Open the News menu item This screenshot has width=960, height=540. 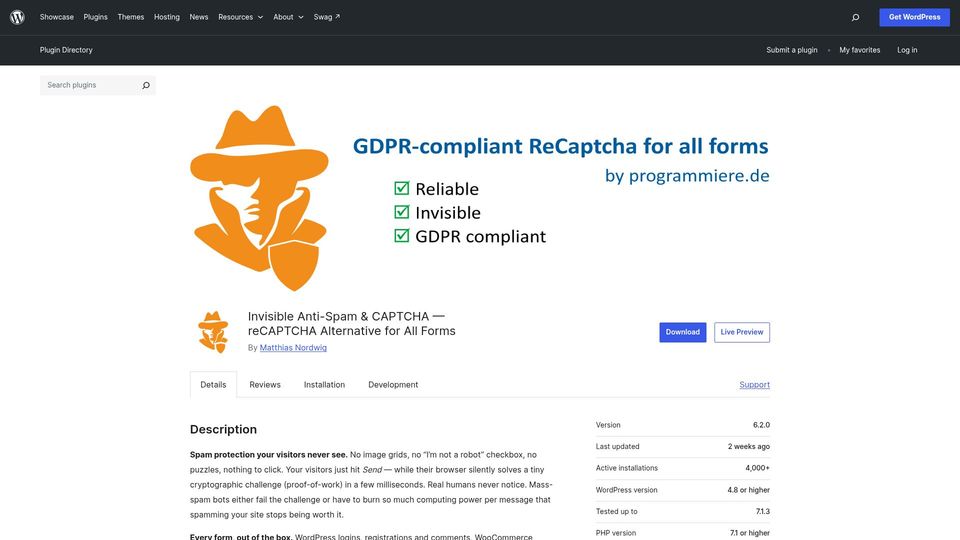click(199, 17)
